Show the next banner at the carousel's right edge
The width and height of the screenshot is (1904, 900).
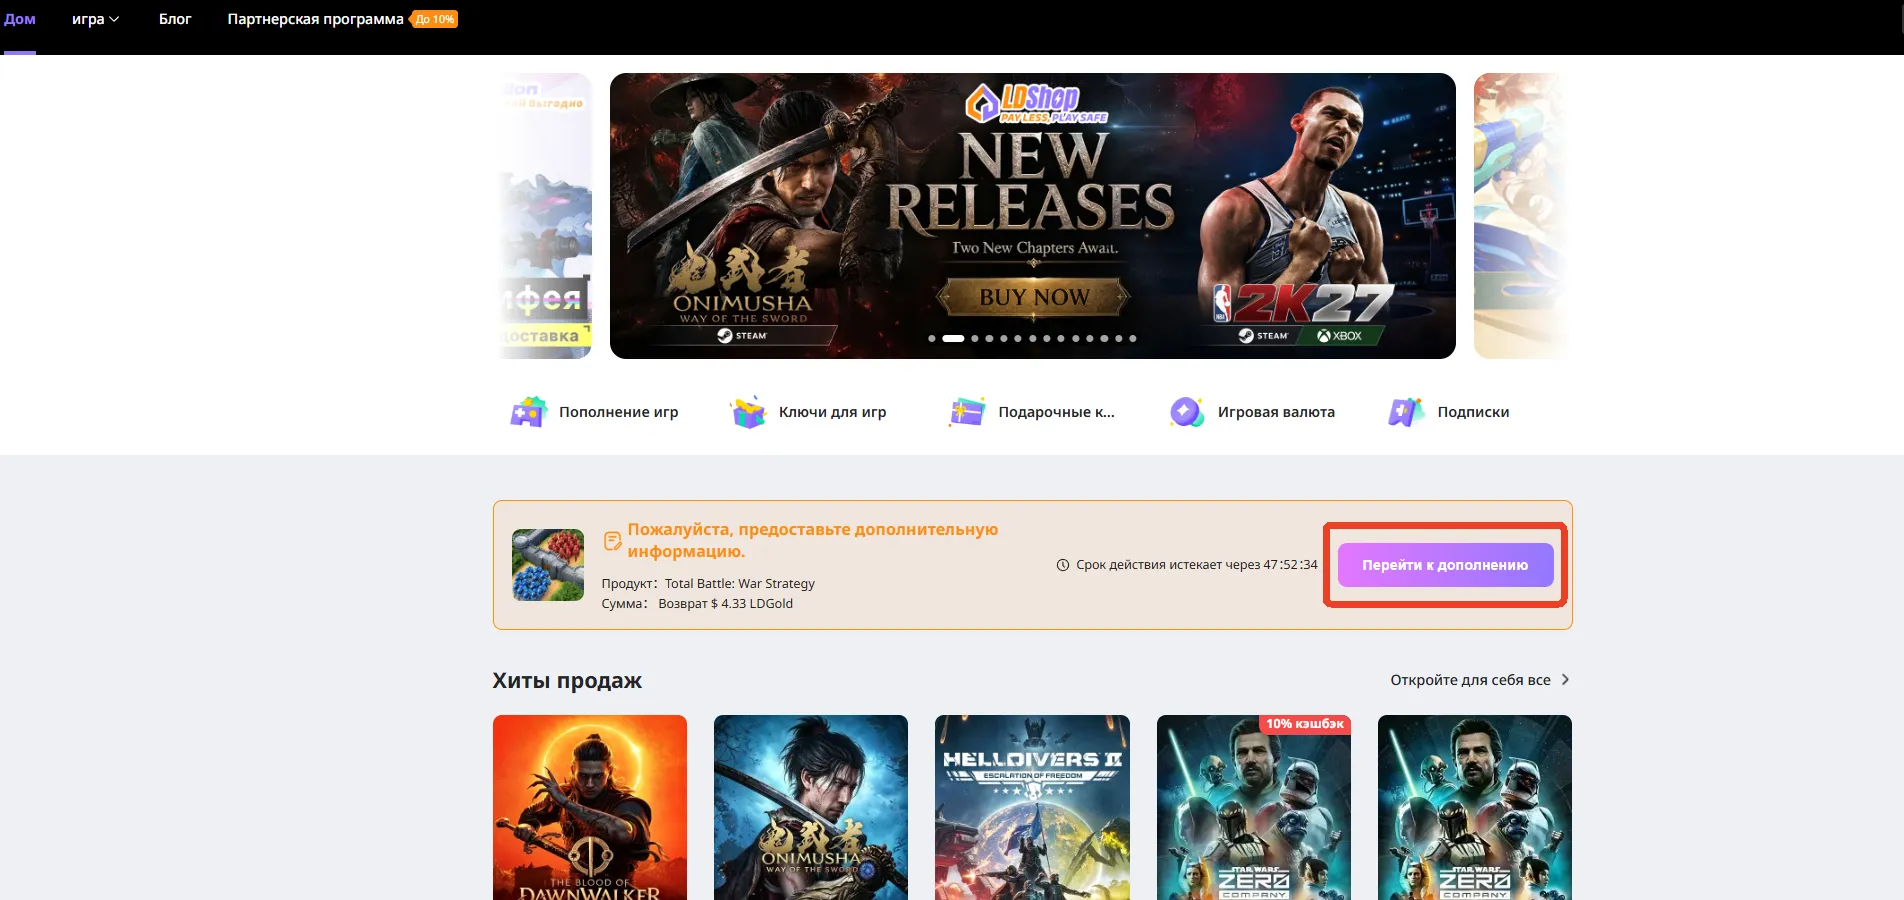(x=1520, y=216)
